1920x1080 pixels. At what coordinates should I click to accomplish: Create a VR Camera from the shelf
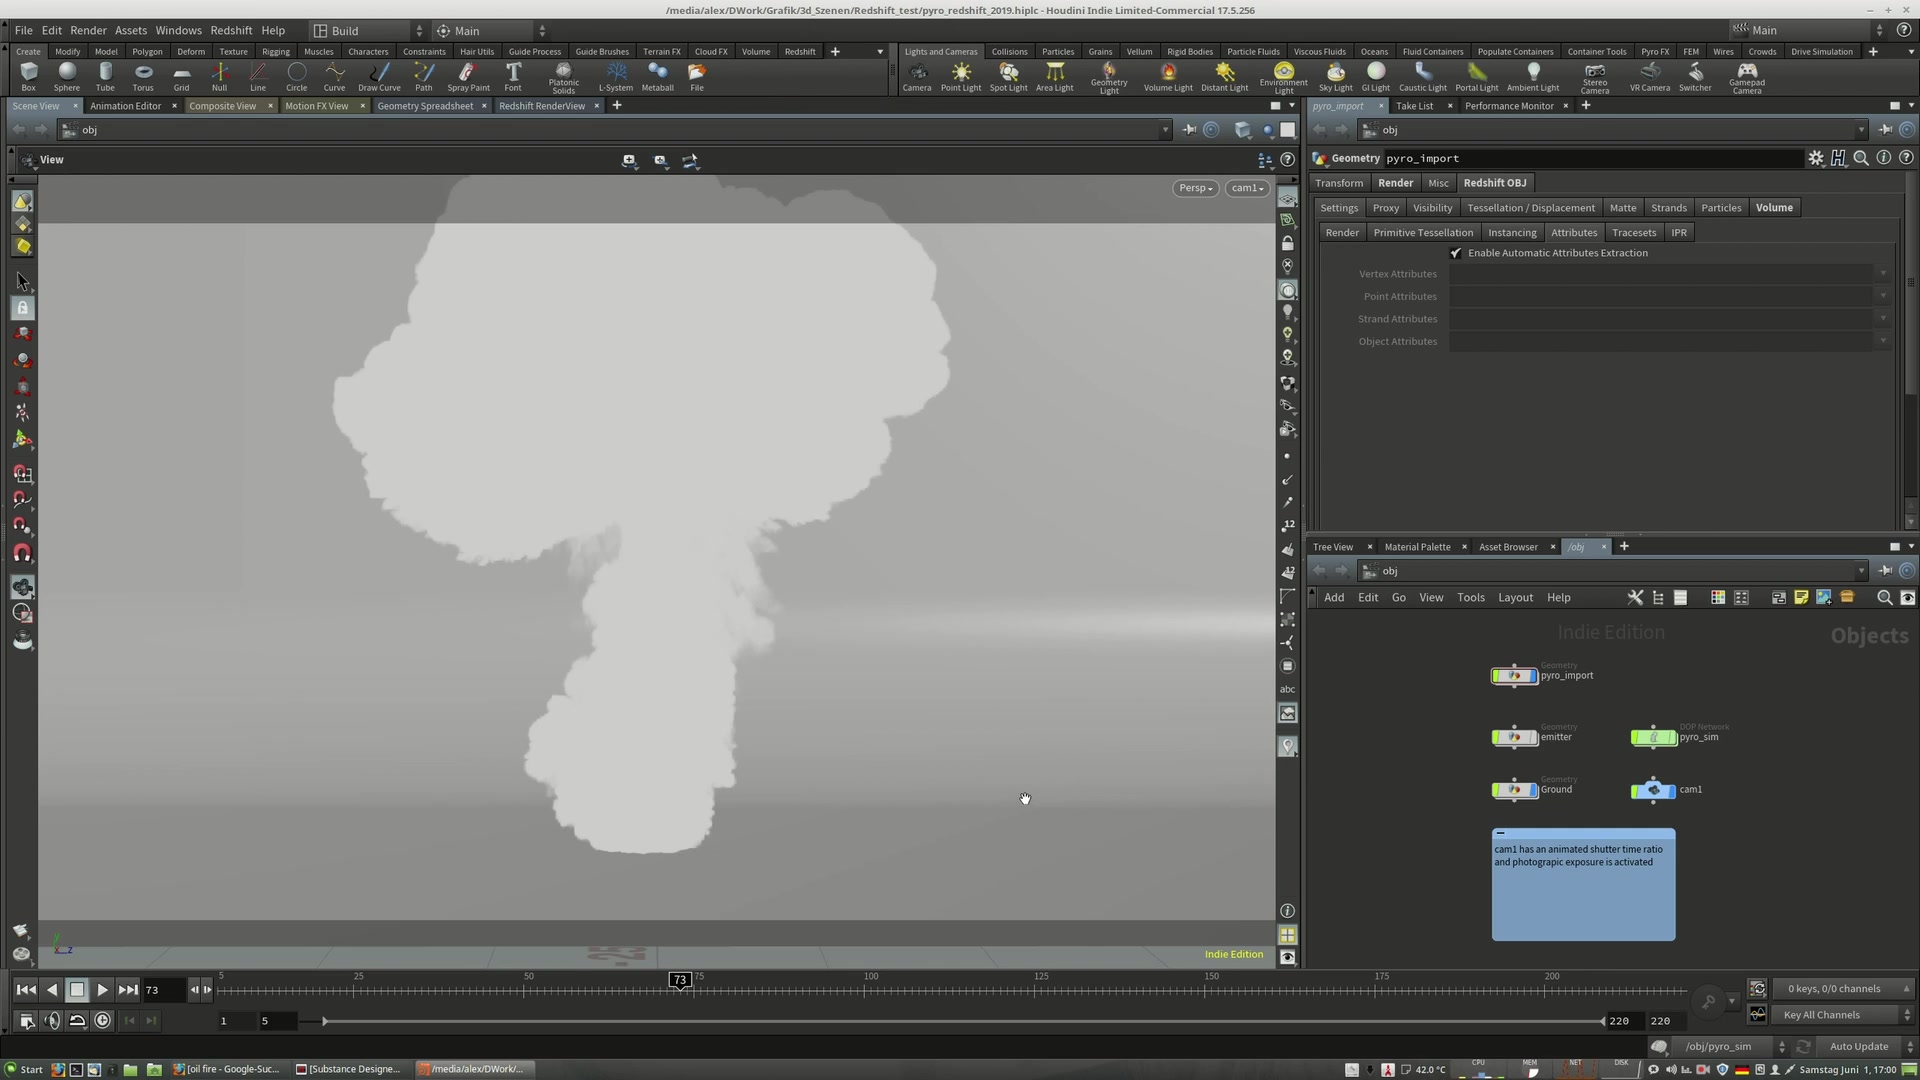coord(1650,75)
